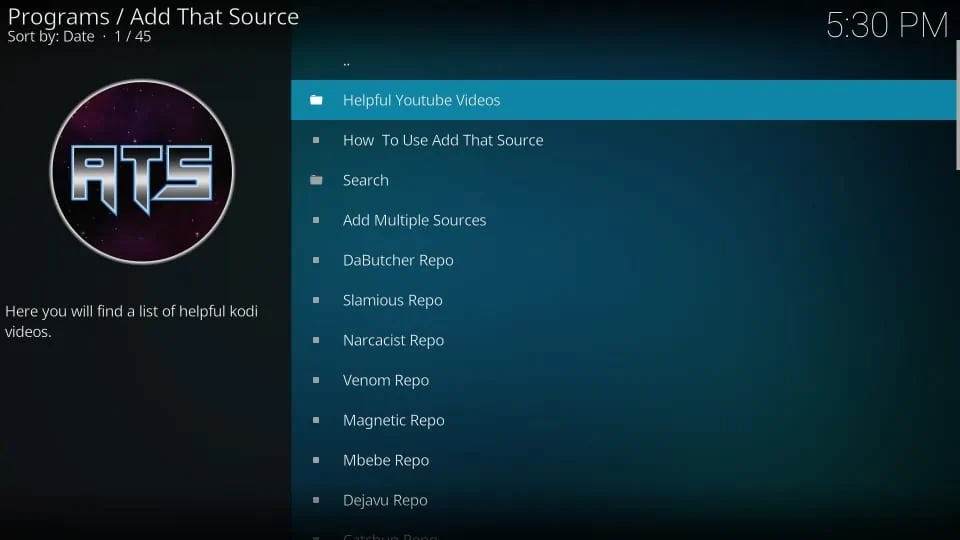
Task: Click the bullet icon beside Magnetic Repo
Action: pyautogui.click(x=316, y=420)
